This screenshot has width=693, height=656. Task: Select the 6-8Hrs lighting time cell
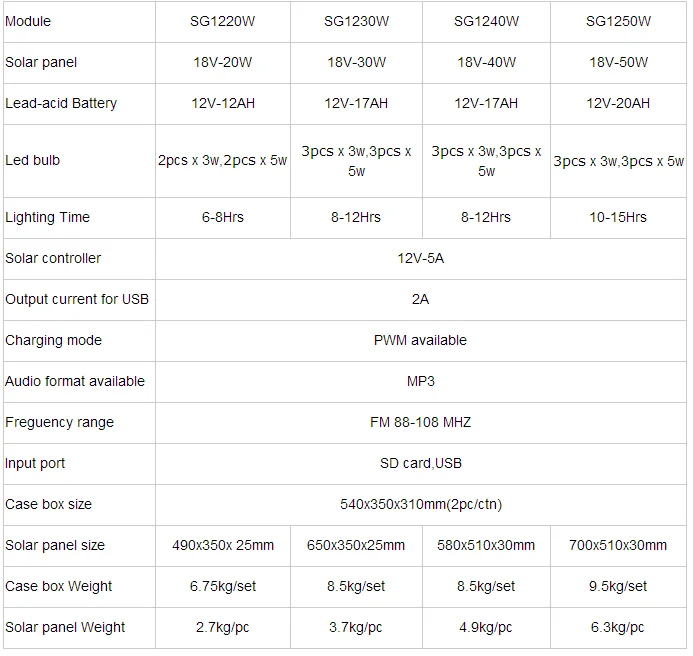[223, 217]
